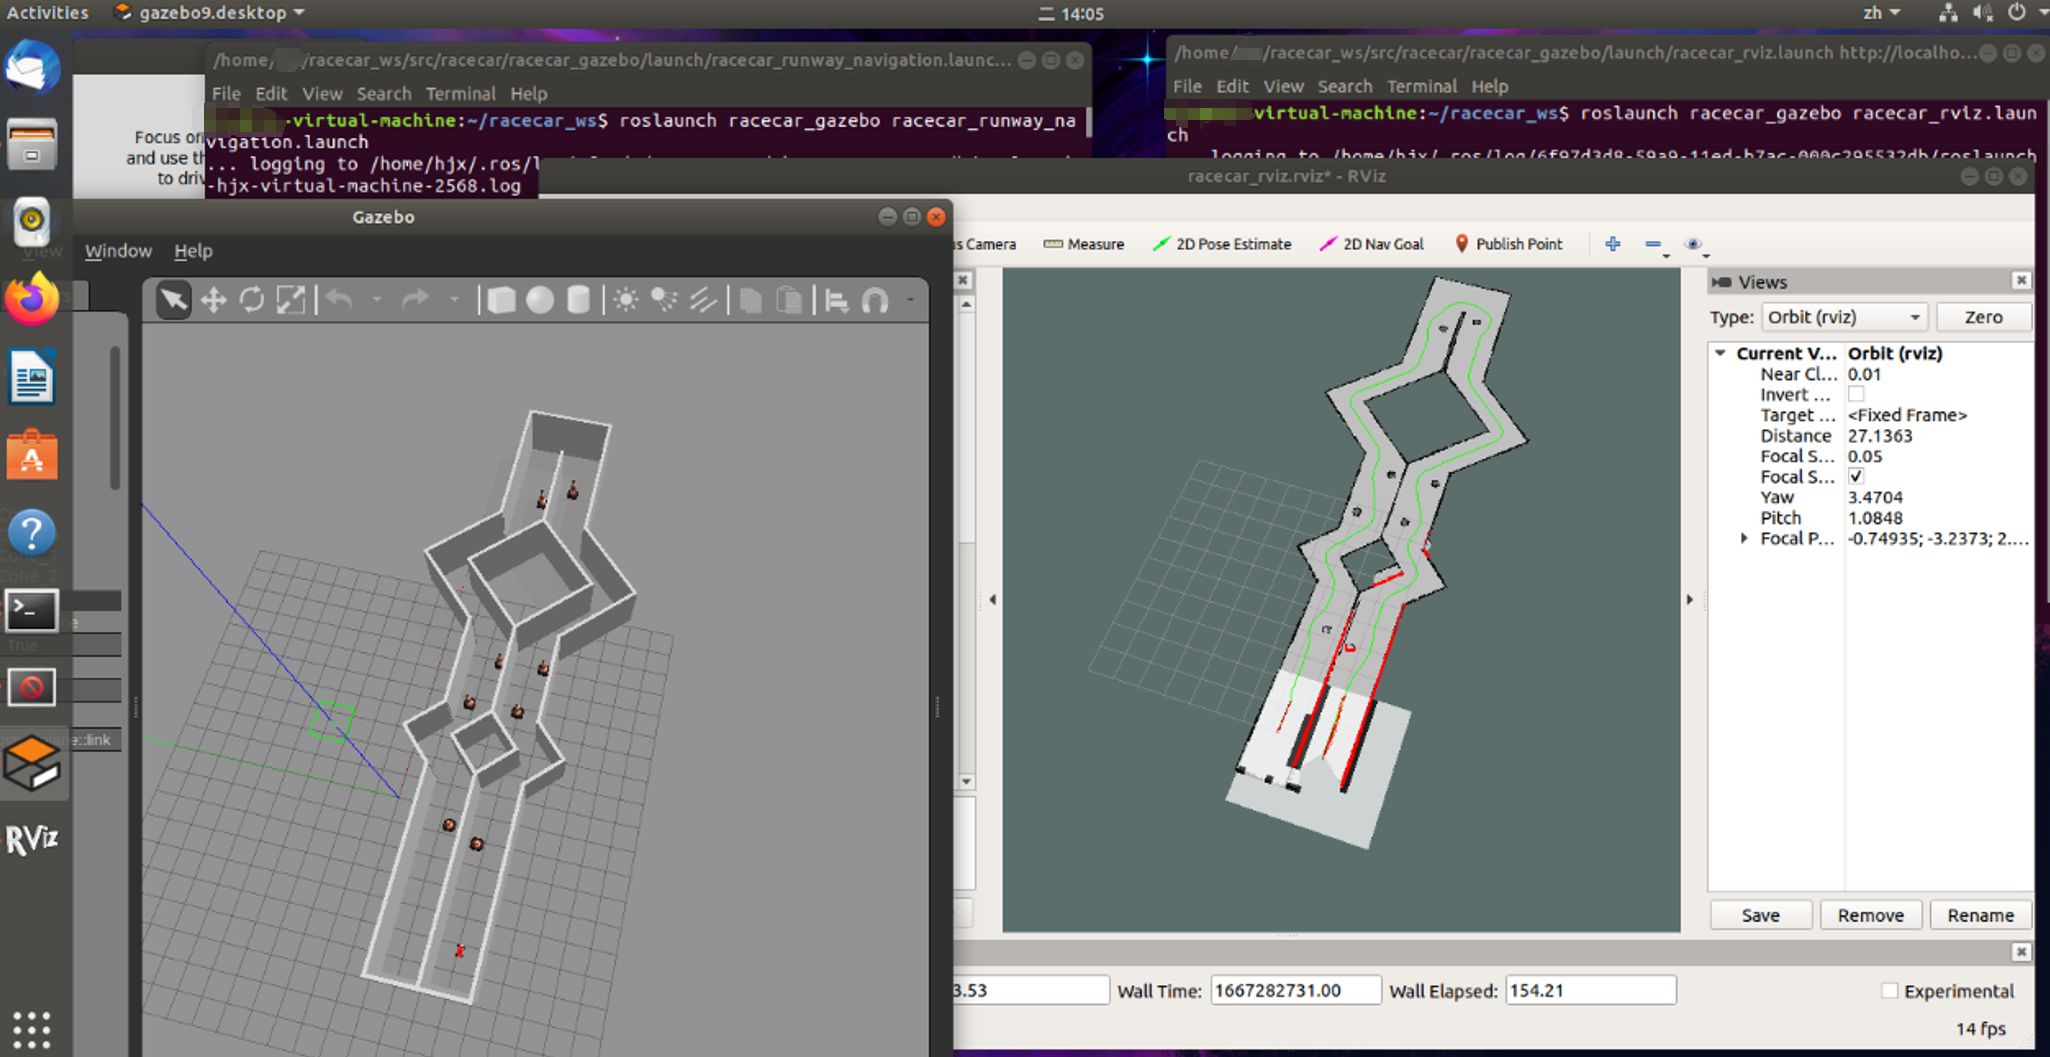The width and height of the screenshot is (2050, 1057).
Task: Click the Wall Time field
Action: 1296,991
